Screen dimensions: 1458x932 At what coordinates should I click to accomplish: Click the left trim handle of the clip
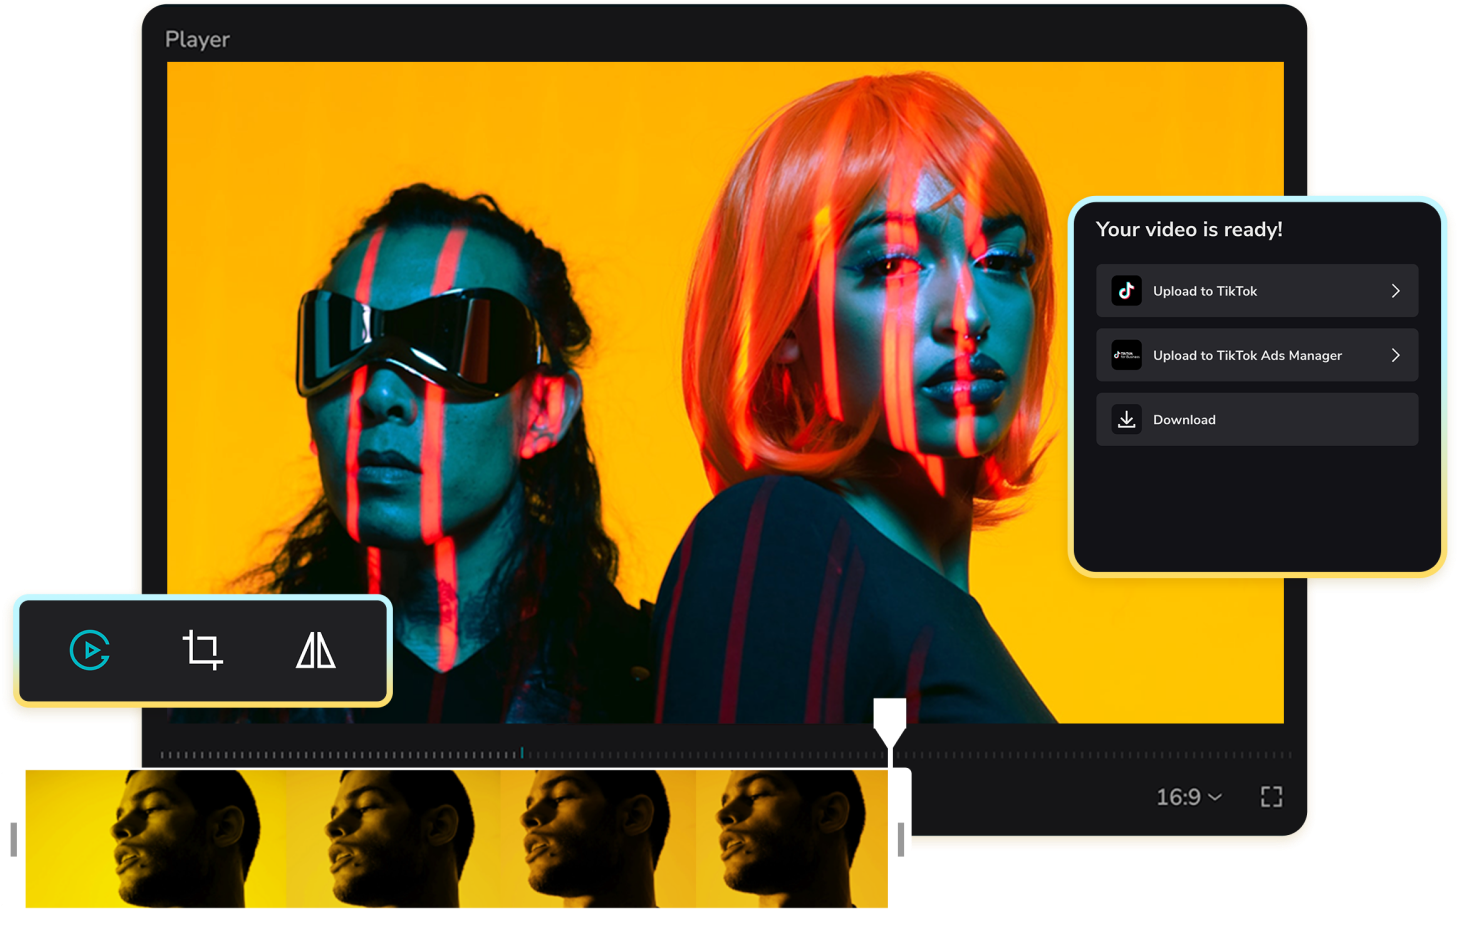click(13, 839)
